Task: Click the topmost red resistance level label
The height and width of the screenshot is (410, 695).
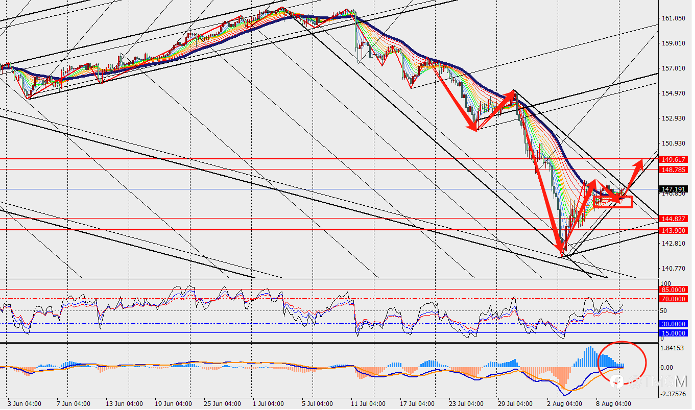Action: click(673, 160)
